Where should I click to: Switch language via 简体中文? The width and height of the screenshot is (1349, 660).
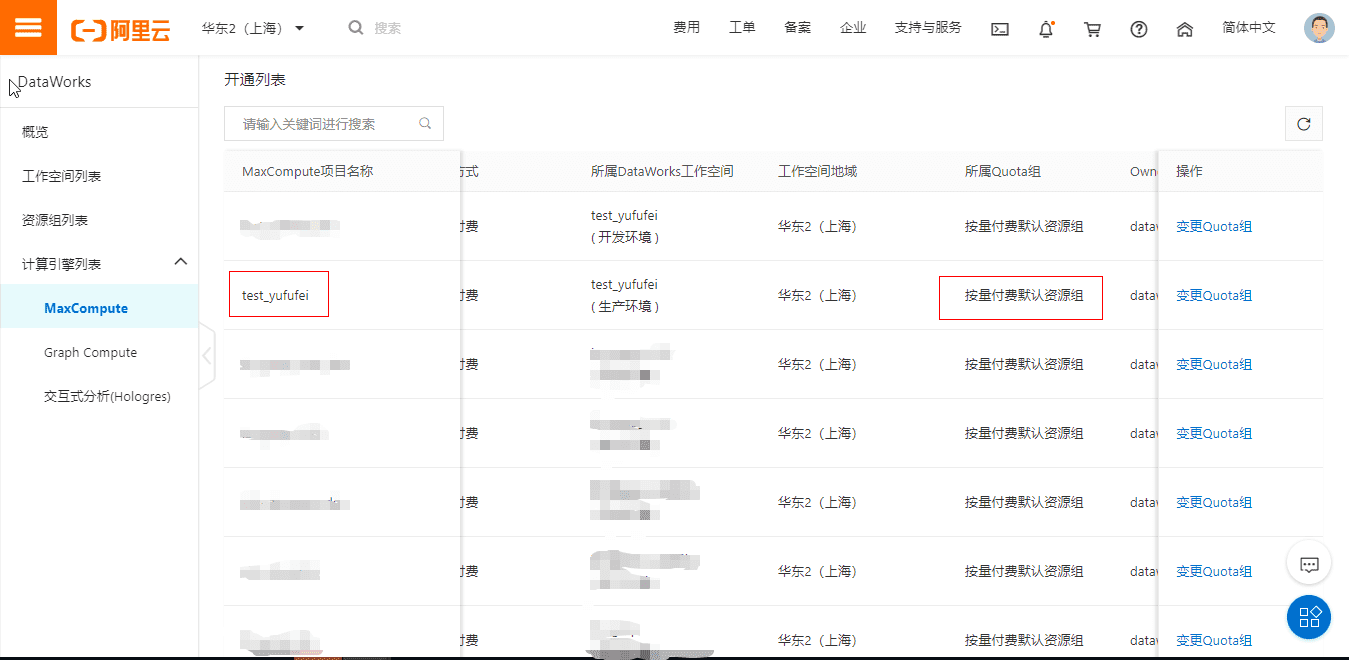1249,28
